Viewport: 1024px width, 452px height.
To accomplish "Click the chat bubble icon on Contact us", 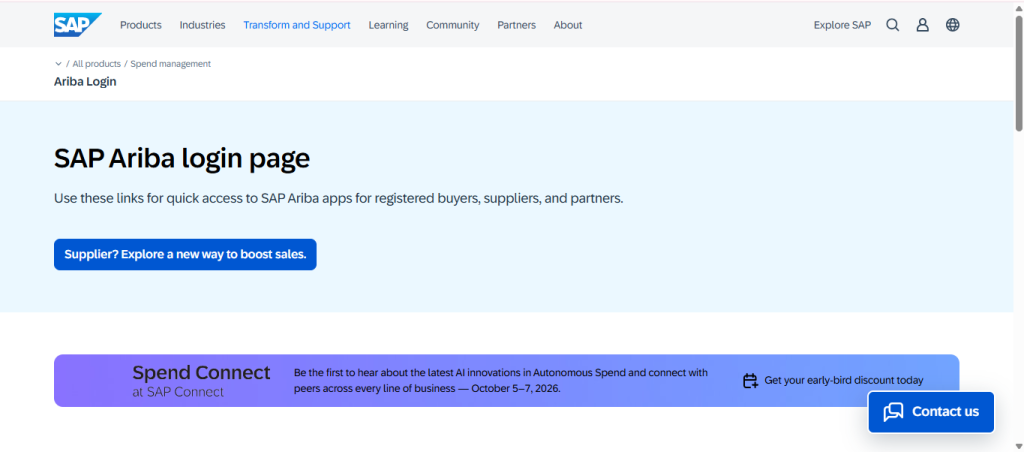I will point(893,412).
